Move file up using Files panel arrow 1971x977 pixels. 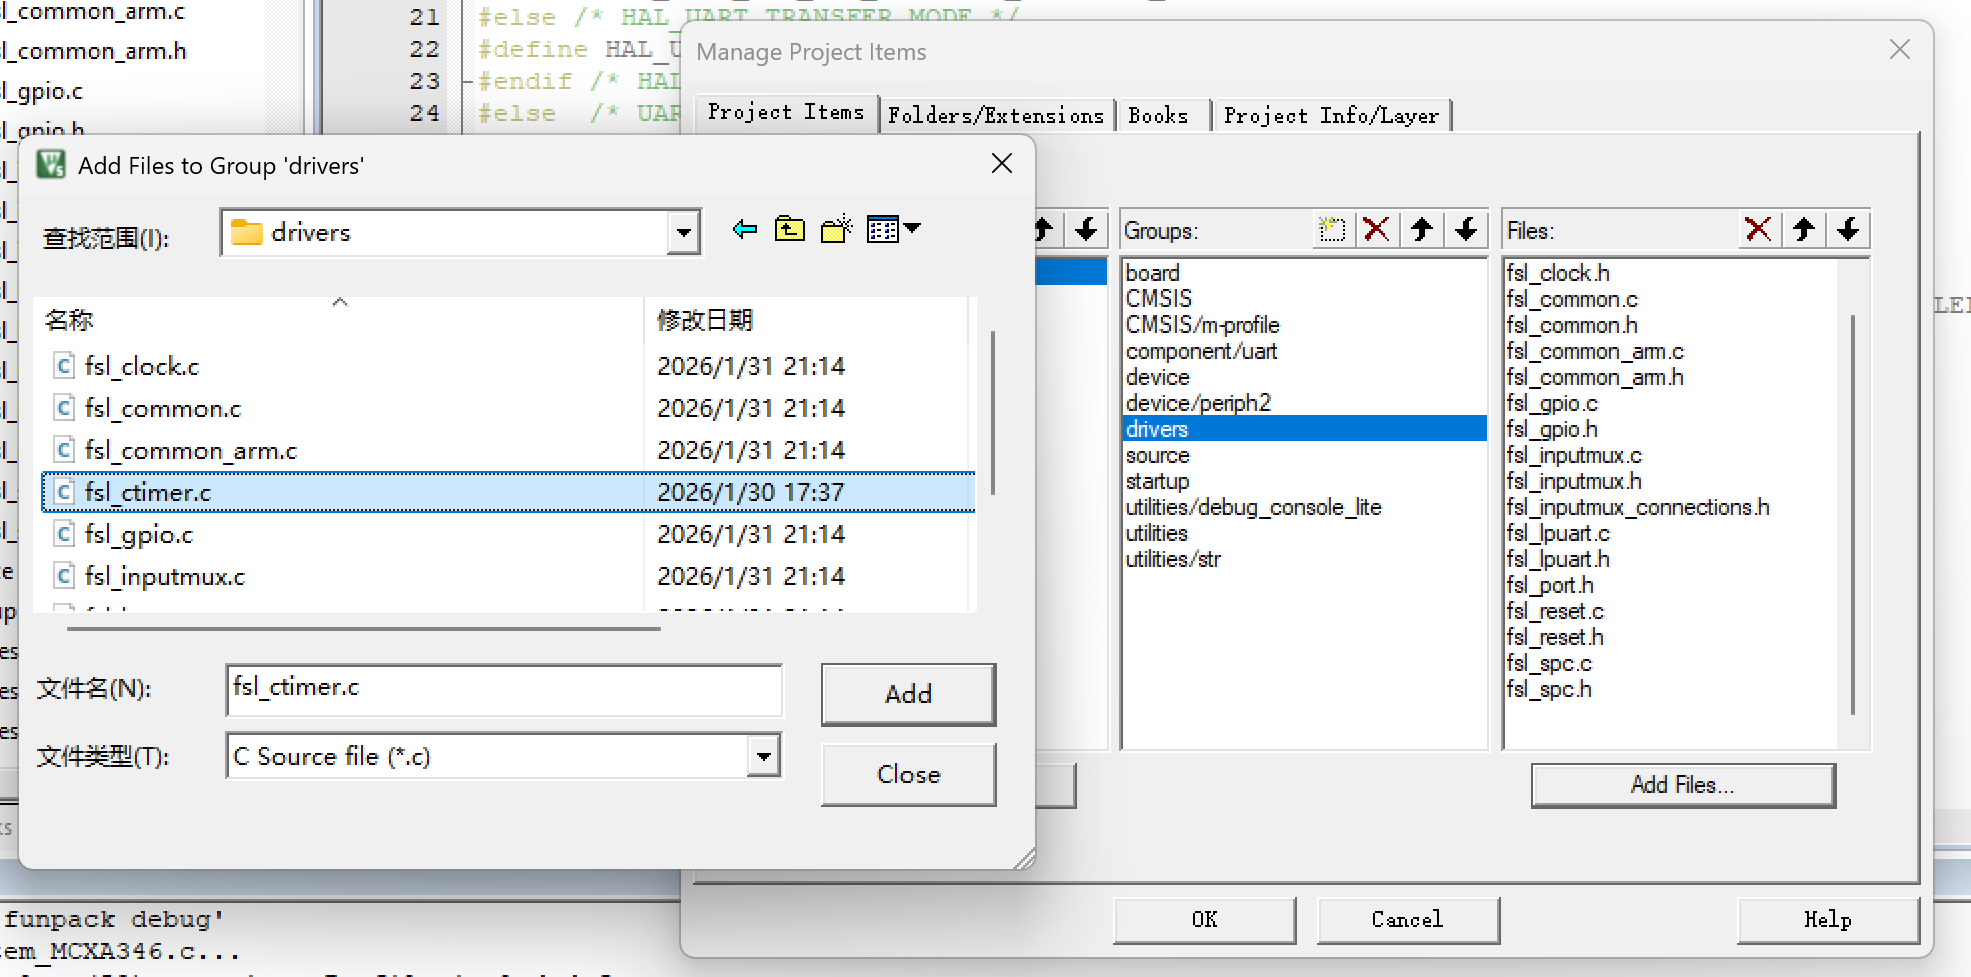(1804, 229)
